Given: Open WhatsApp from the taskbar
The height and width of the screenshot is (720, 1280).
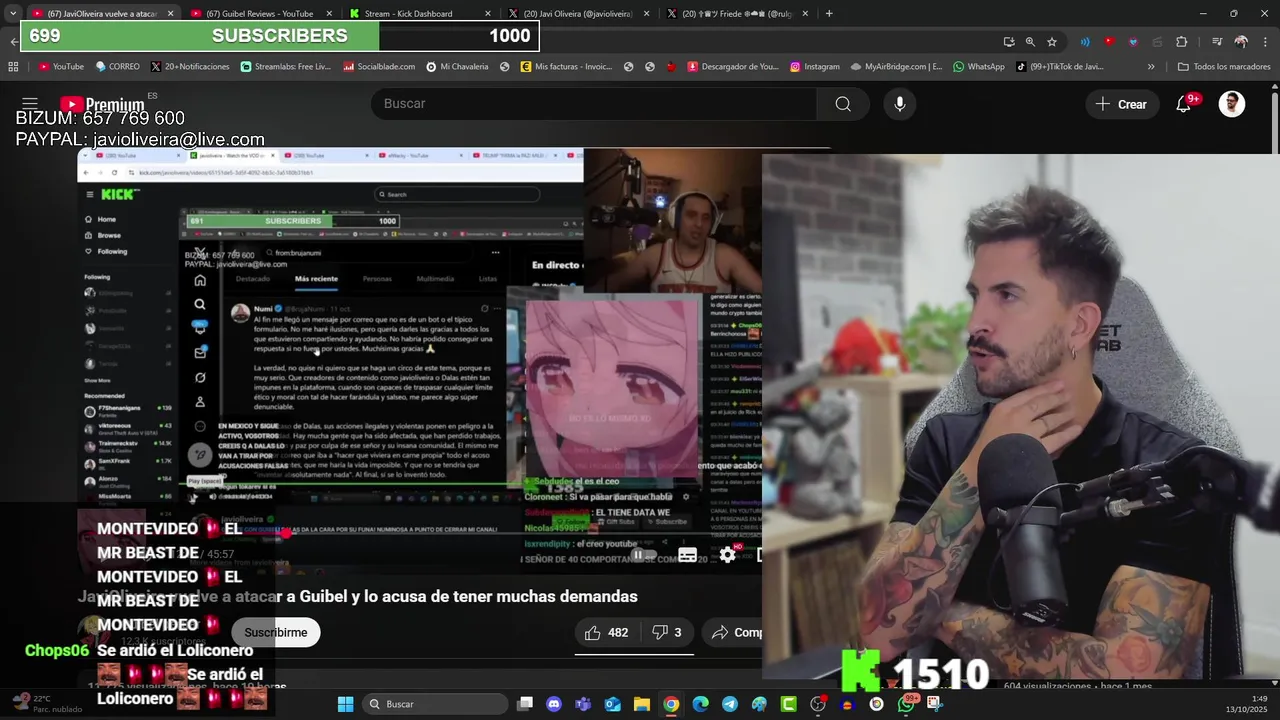Looking at the screenshot, I should point(906,704).
